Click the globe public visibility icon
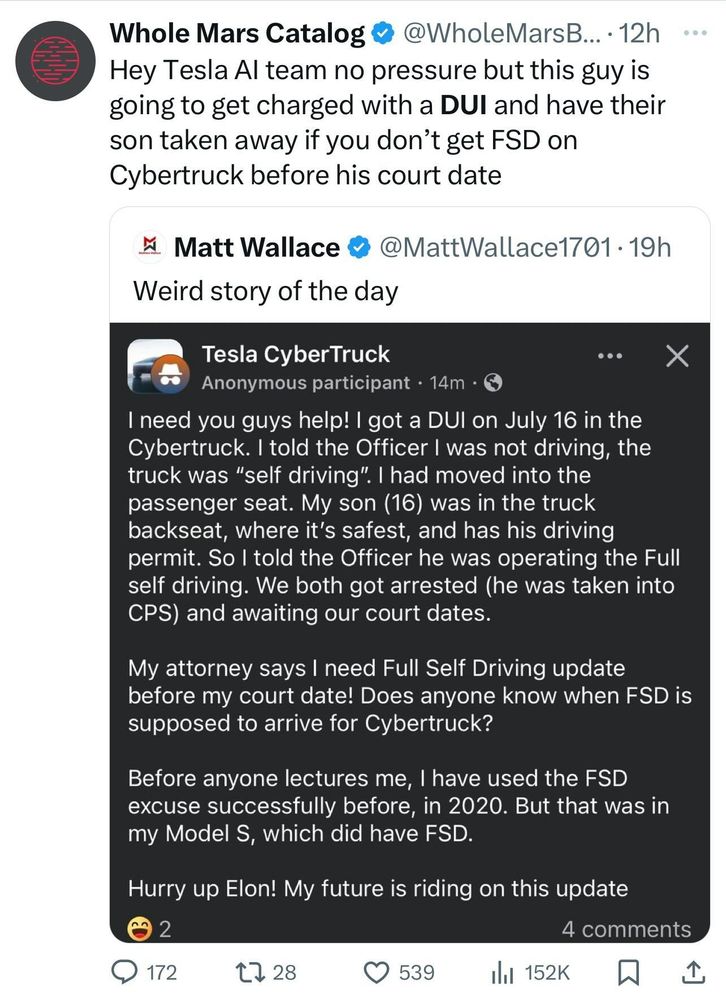 click(493, 383)
